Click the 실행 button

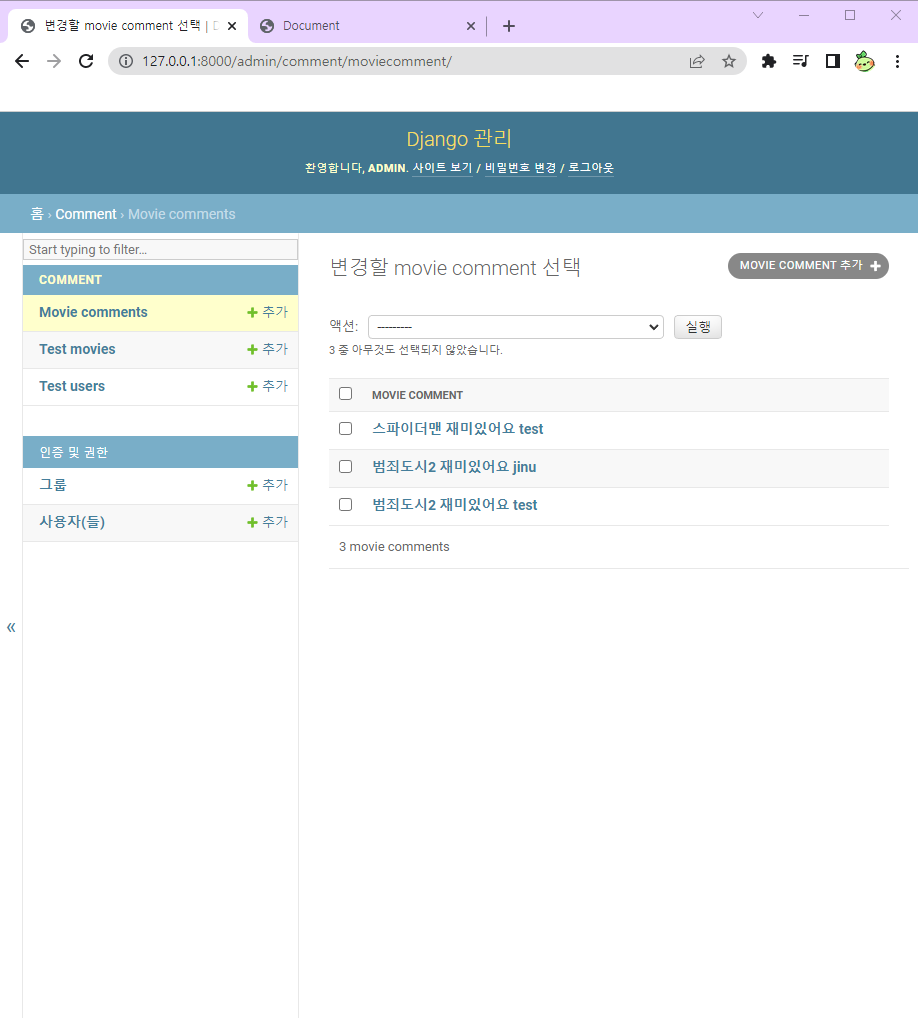coord(698,327)
